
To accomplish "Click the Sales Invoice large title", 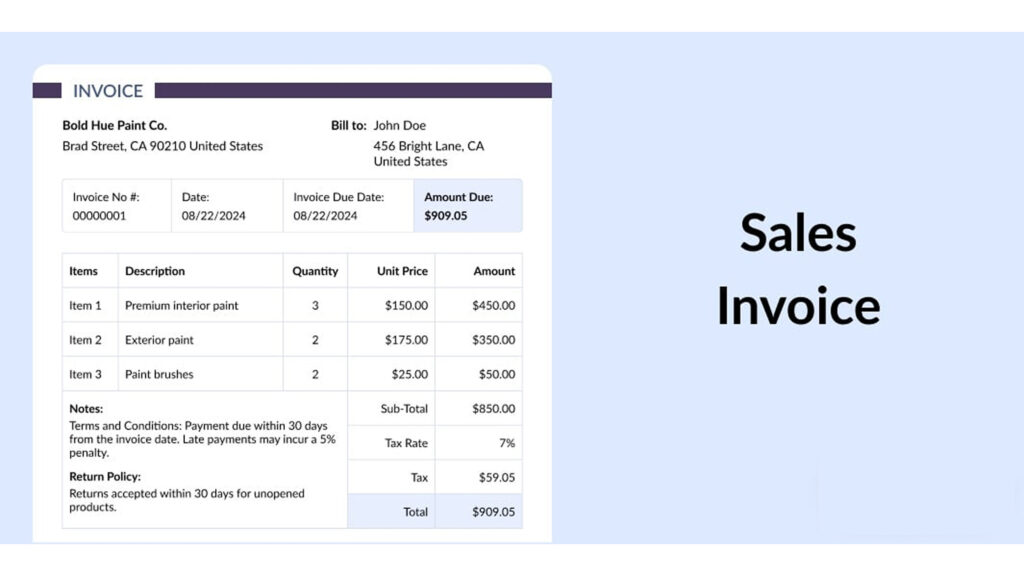I will click(x=798, y=269).
